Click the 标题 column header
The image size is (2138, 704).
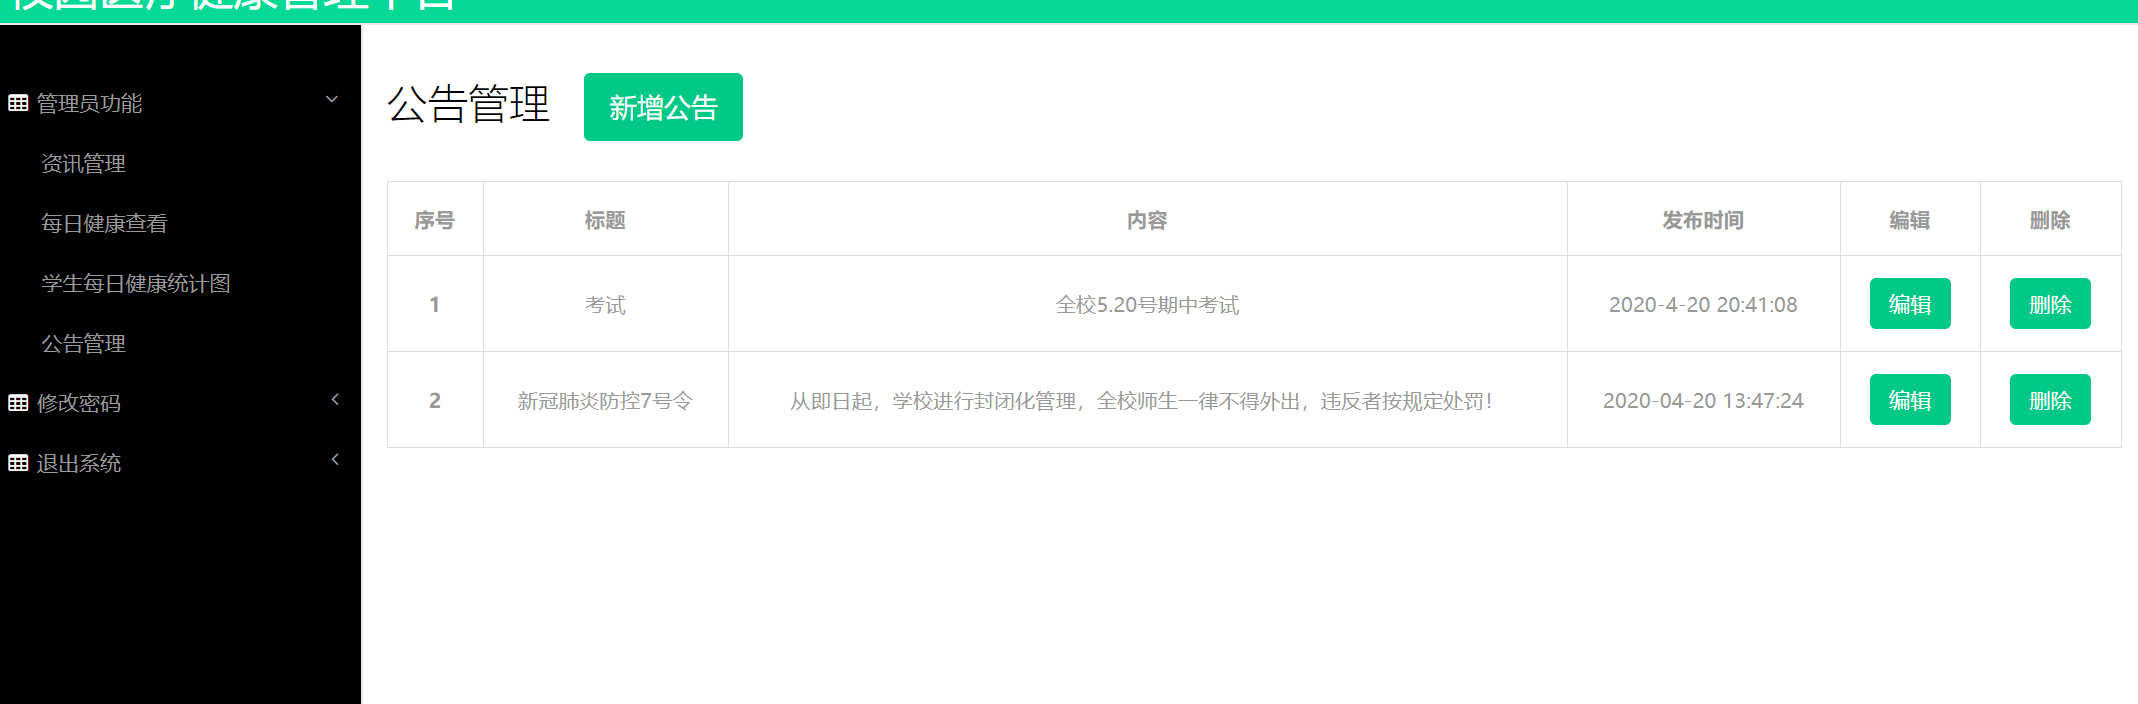pos(605,220)
